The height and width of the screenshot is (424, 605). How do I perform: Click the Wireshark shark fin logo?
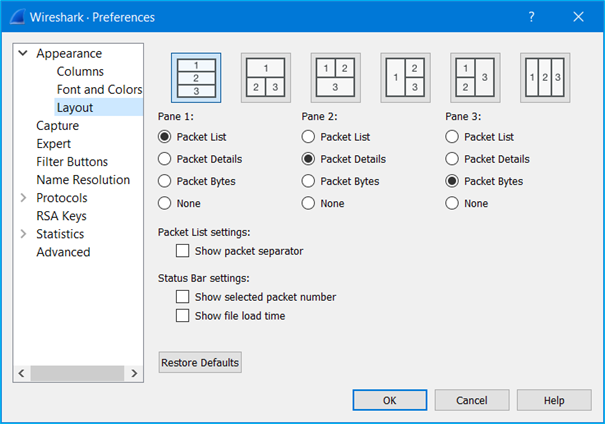pyautogui.click(x=17, y=17)
